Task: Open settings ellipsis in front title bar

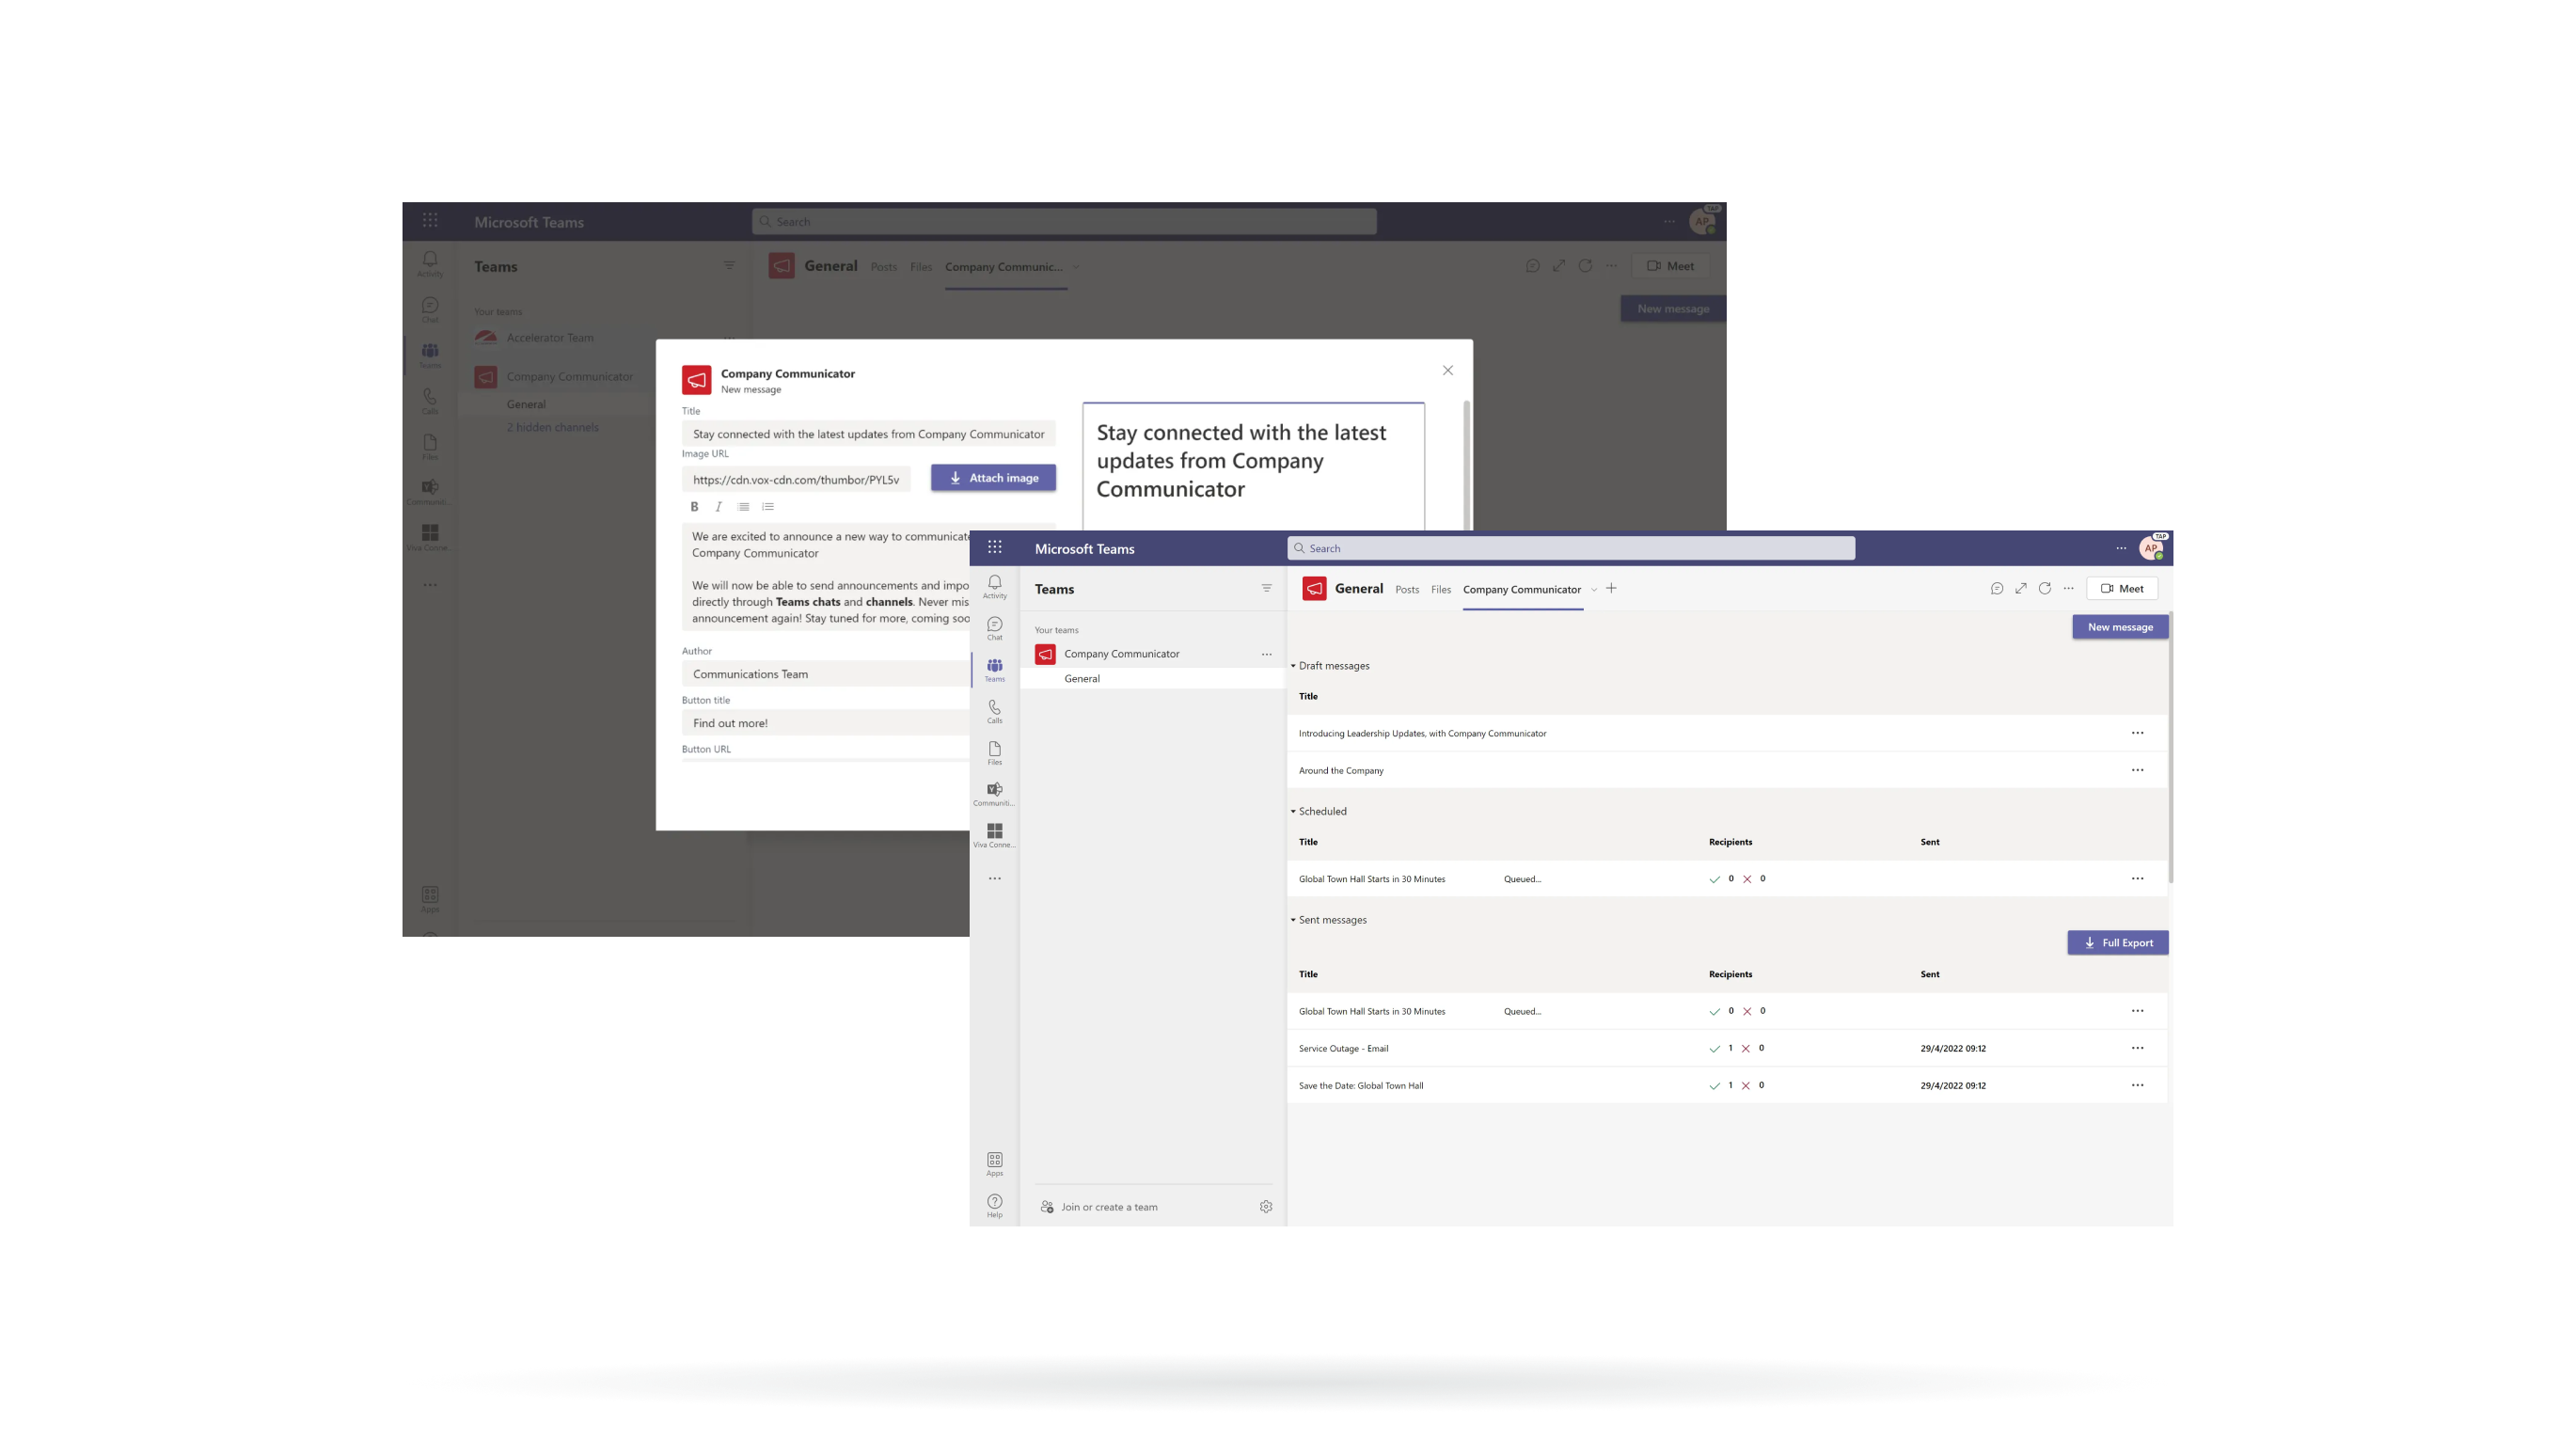Action: 2121,548
